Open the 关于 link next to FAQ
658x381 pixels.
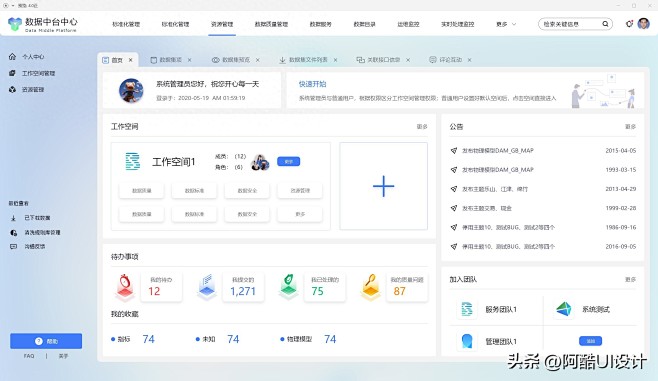(x=63, y=356)
